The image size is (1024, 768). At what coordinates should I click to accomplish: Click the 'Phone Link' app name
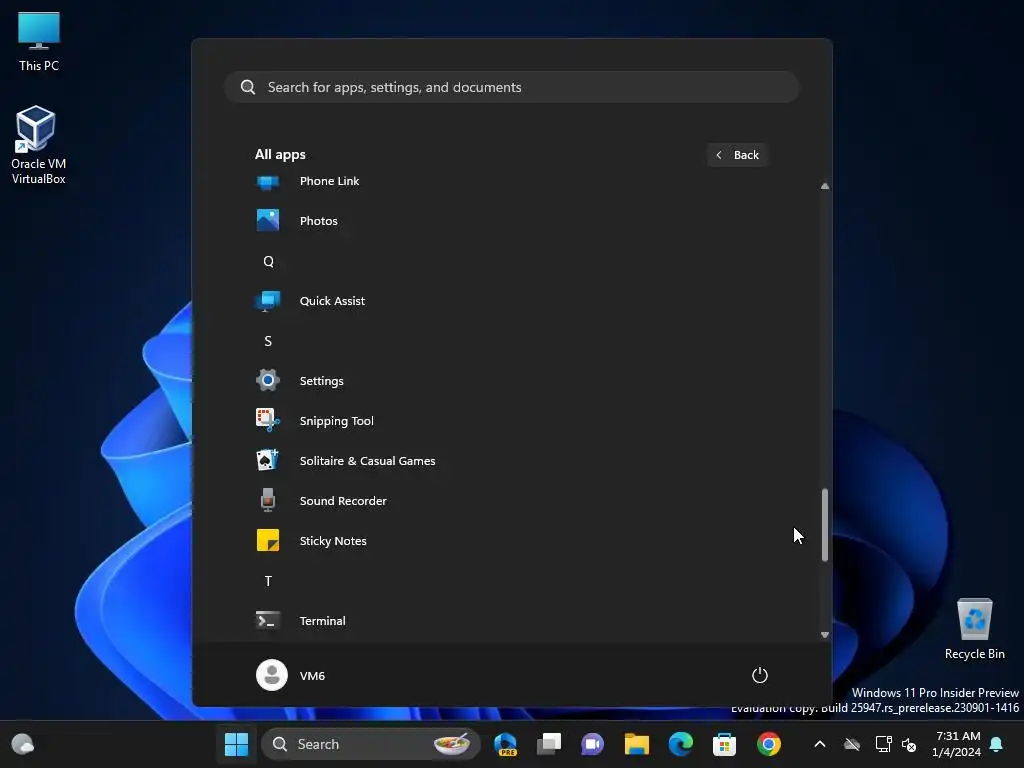coord(329,181)
